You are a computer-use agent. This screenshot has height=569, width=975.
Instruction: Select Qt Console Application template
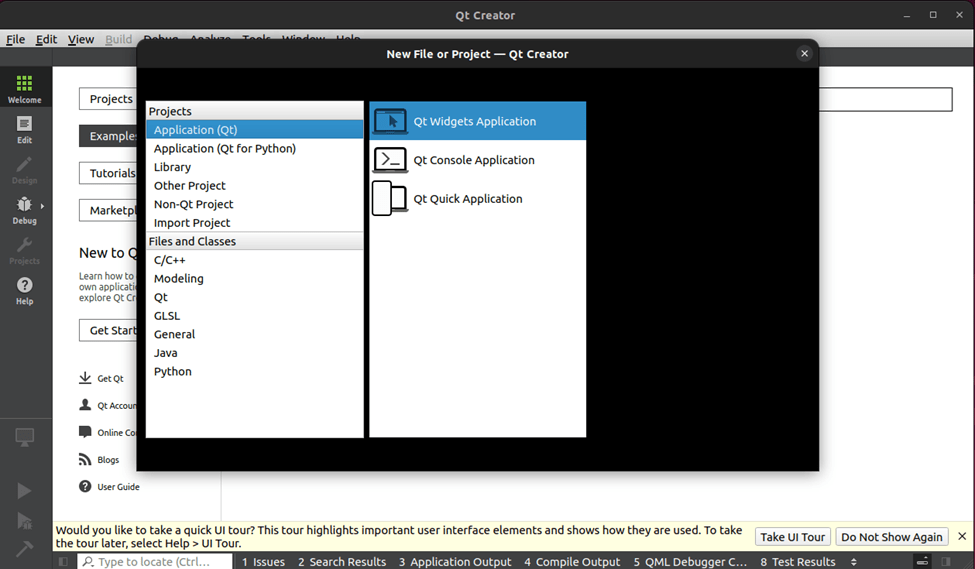478,160
